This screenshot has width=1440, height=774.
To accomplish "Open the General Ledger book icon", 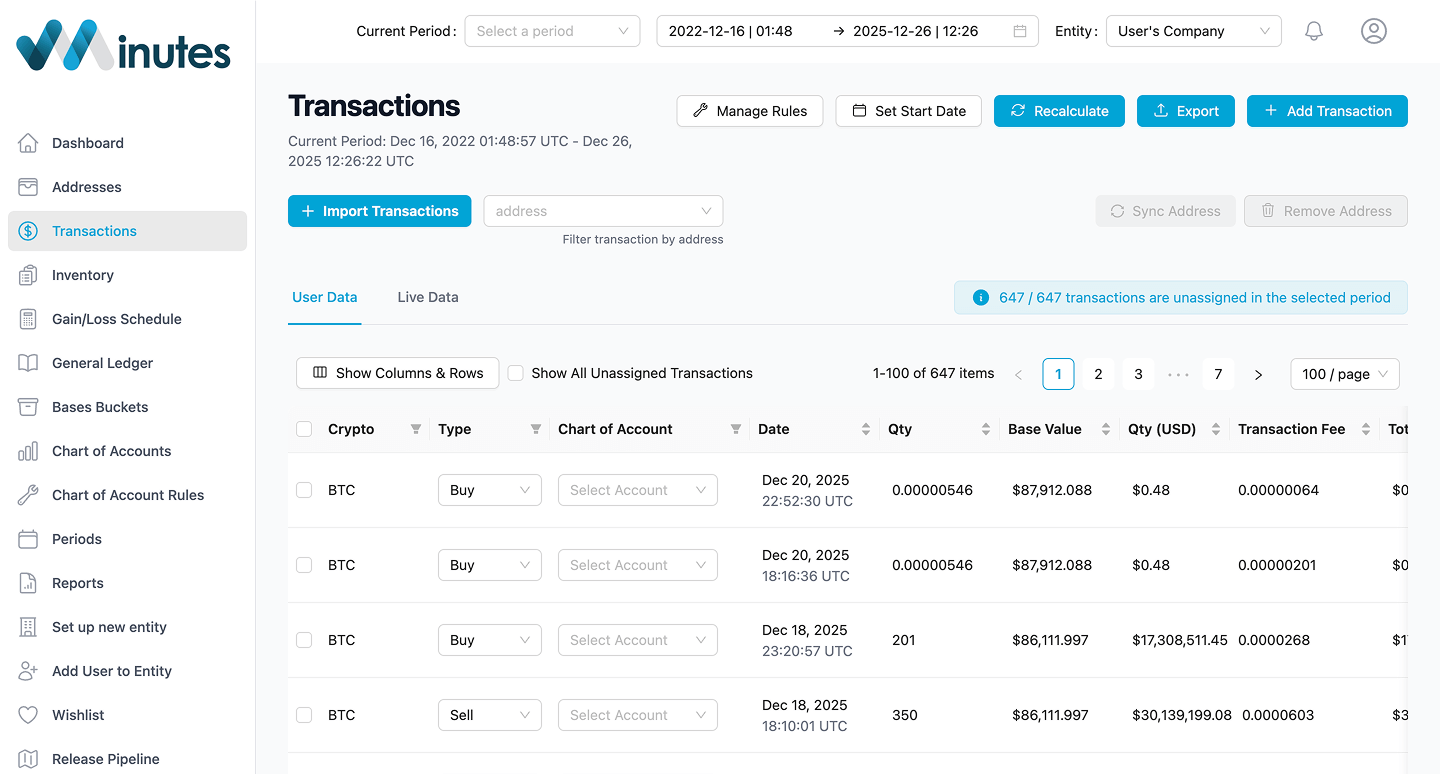I will [x=30, y=362].
